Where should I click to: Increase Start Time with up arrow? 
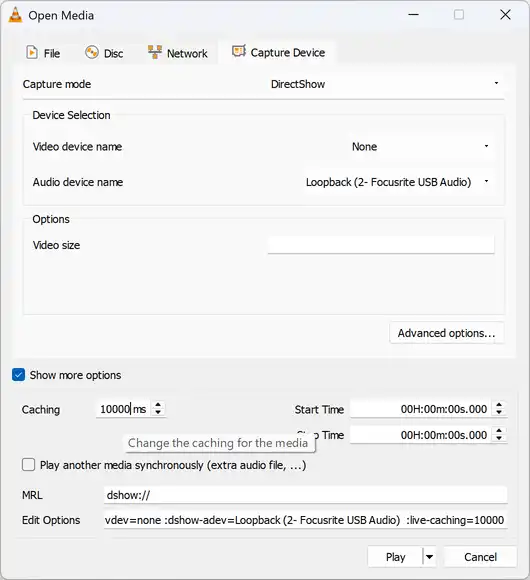coord(499,405)
